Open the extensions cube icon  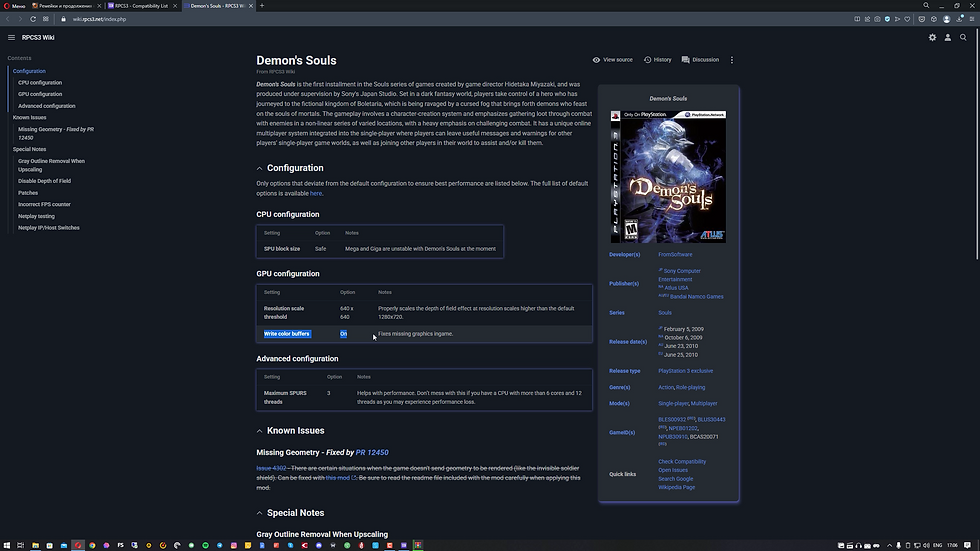click(934, 19)
